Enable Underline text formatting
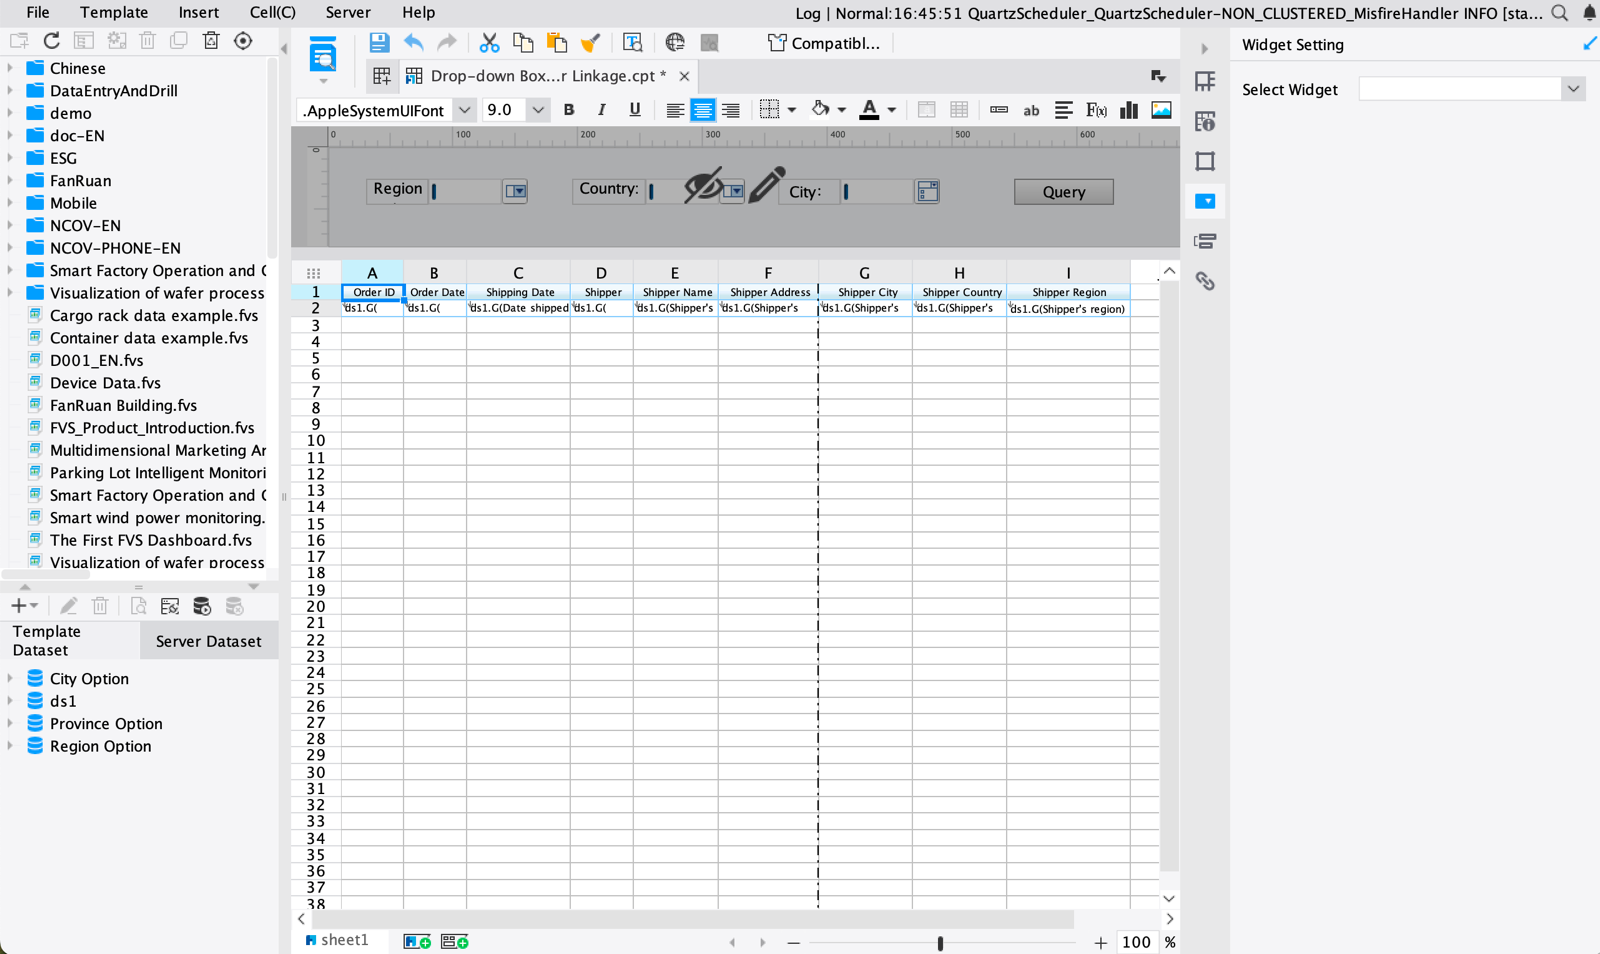This screenshot has width=1600, height=954. [x=634, y=110]
